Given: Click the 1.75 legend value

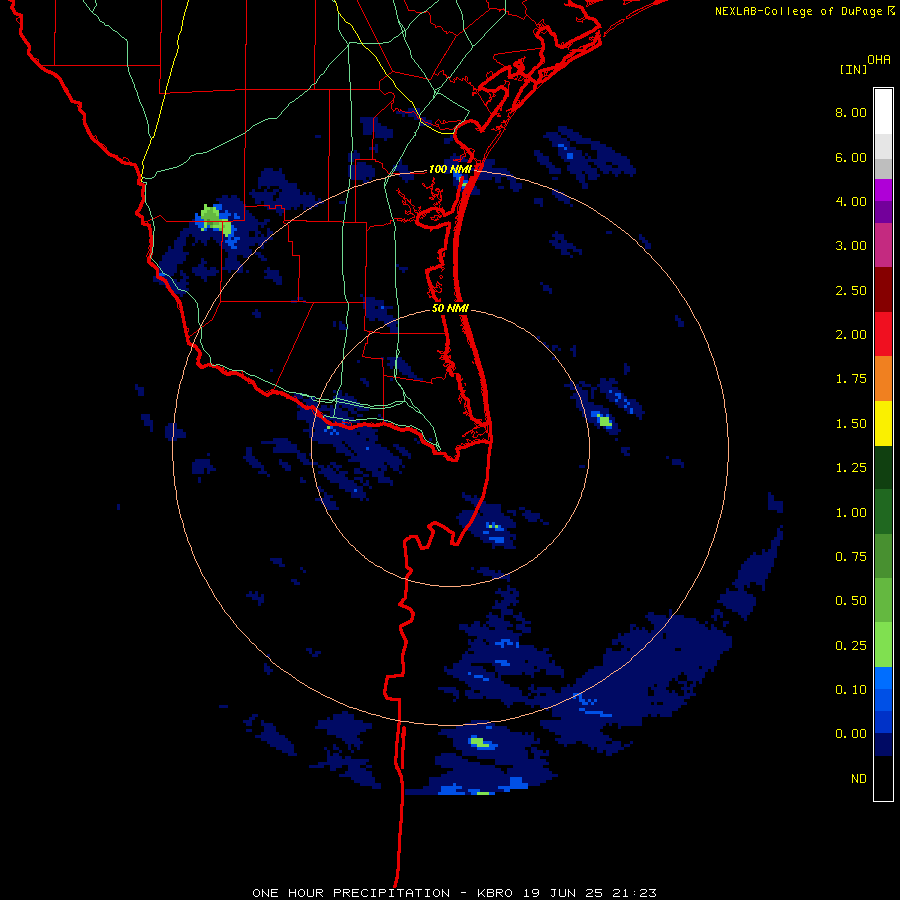Looking at the screenshot, I should [x=851, y=379].
